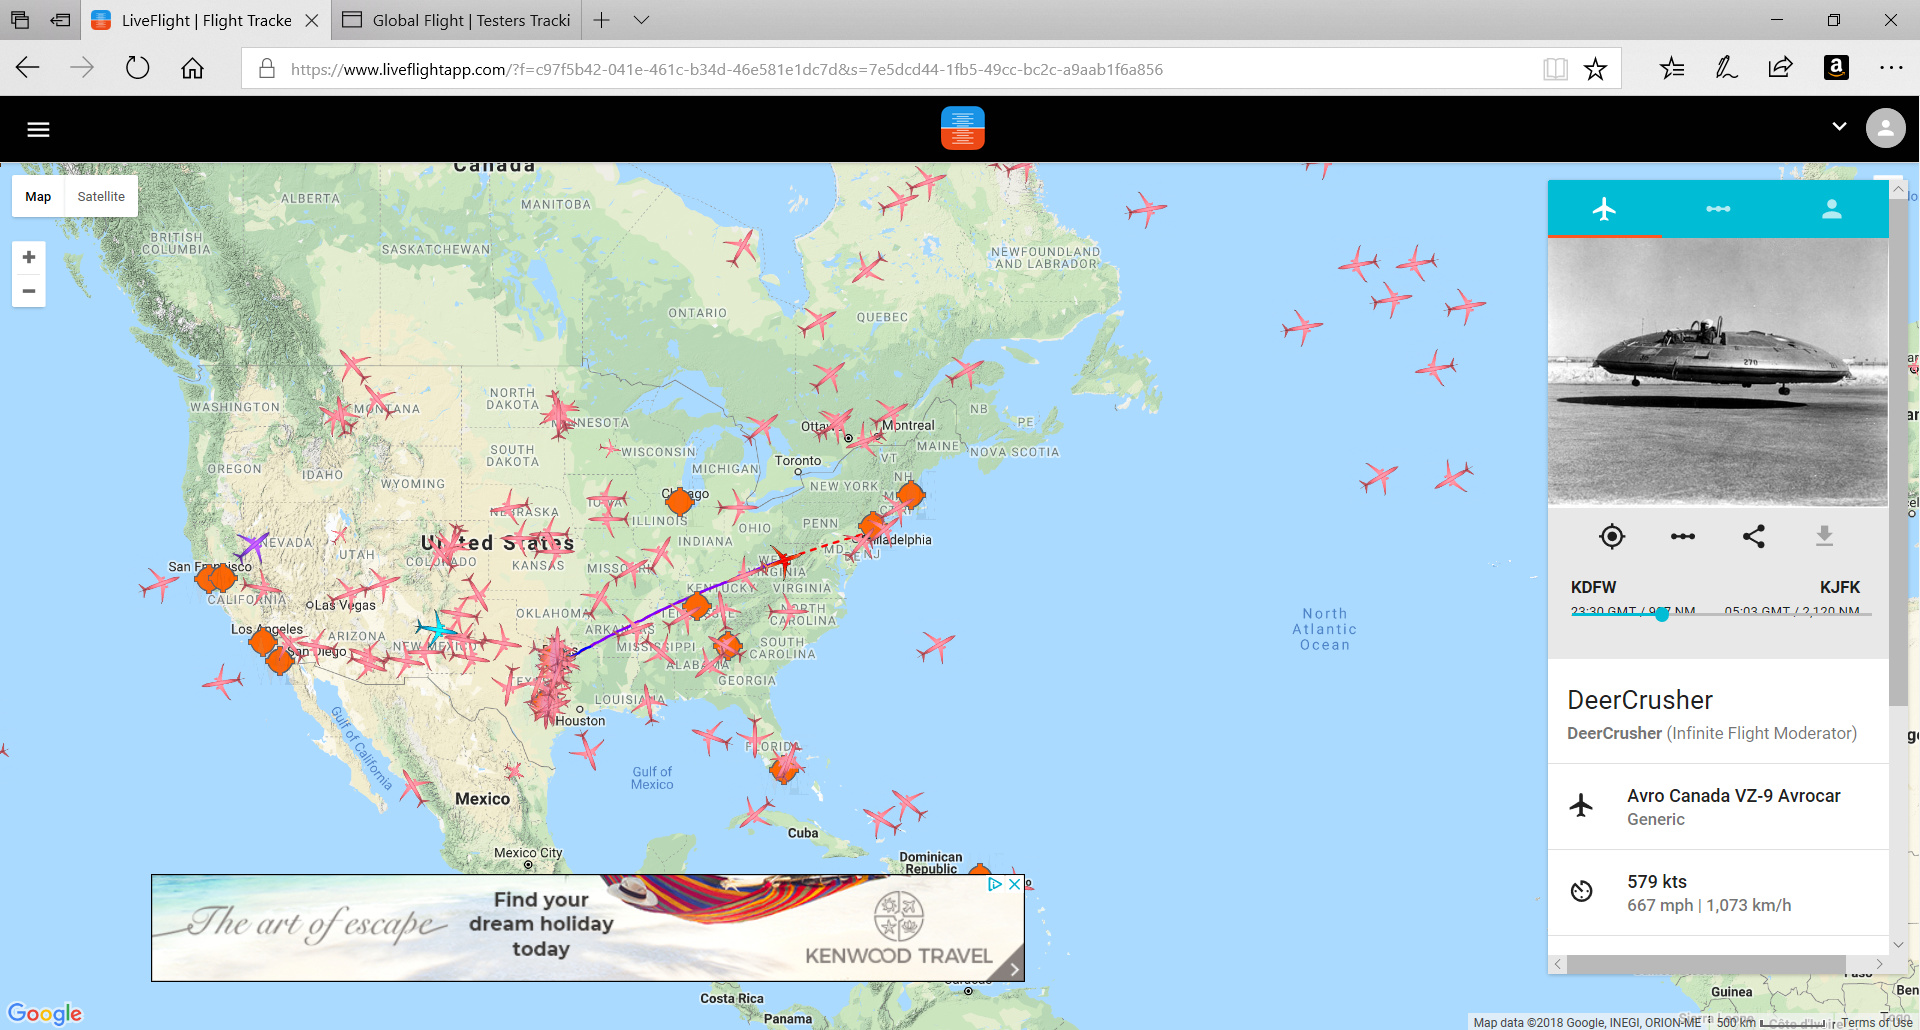
Task: Open the favorites hub
Action: pos(1672,68)
